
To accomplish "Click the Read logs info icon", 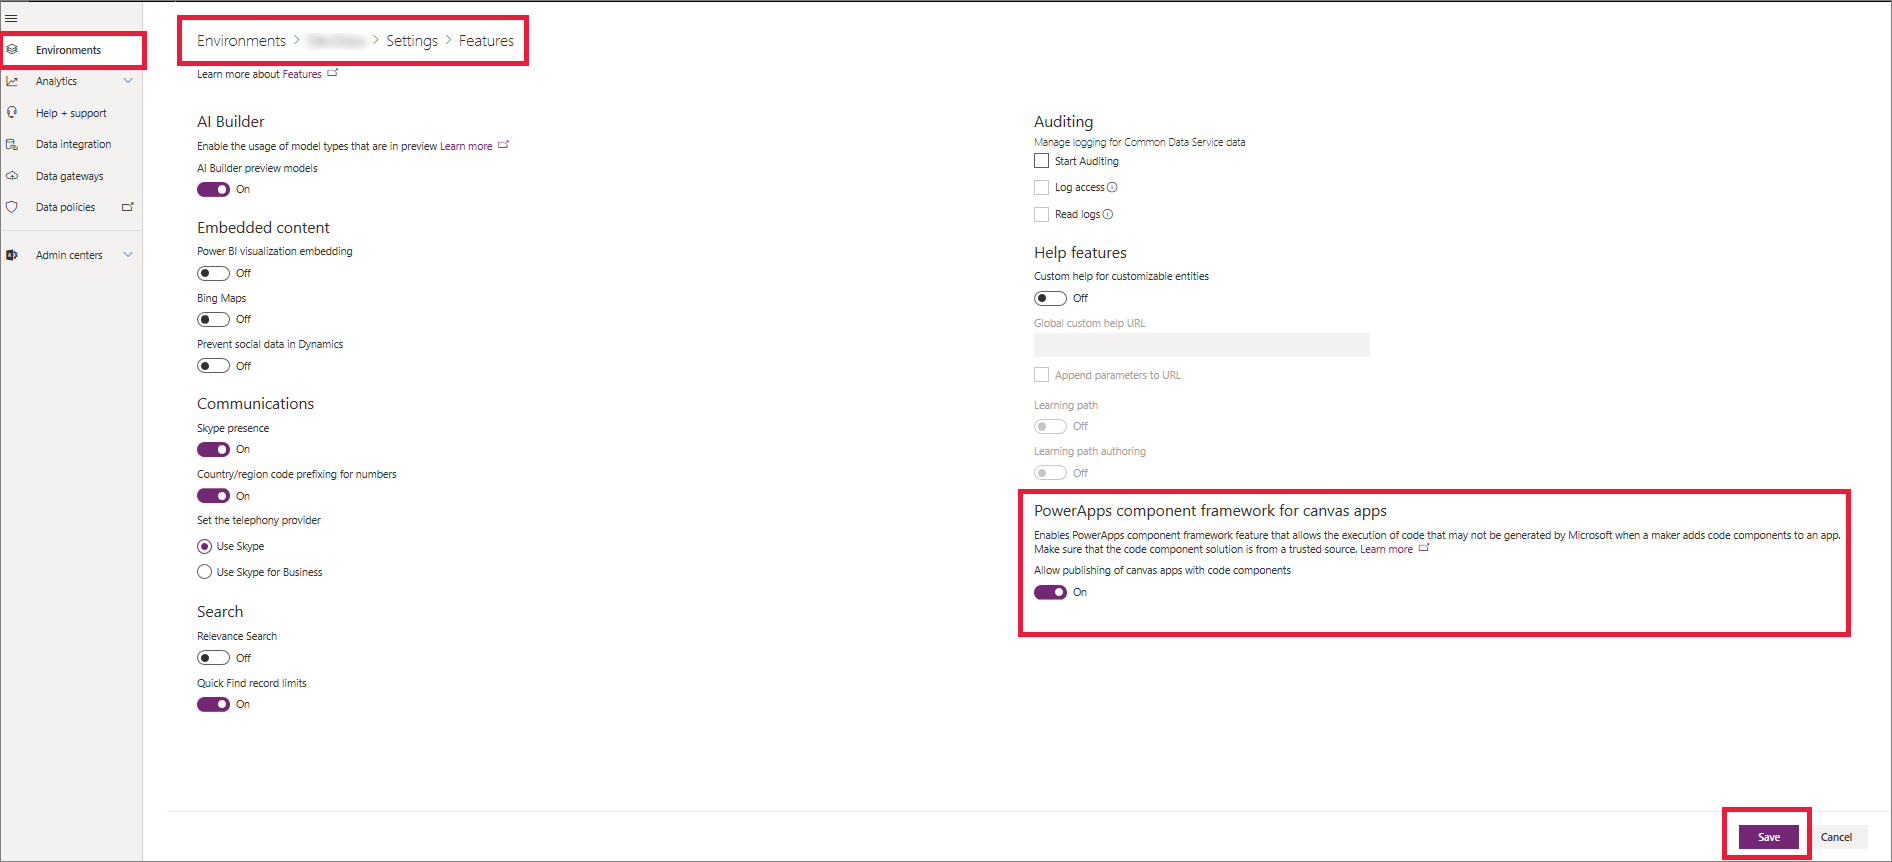I will click(1108, 214).
